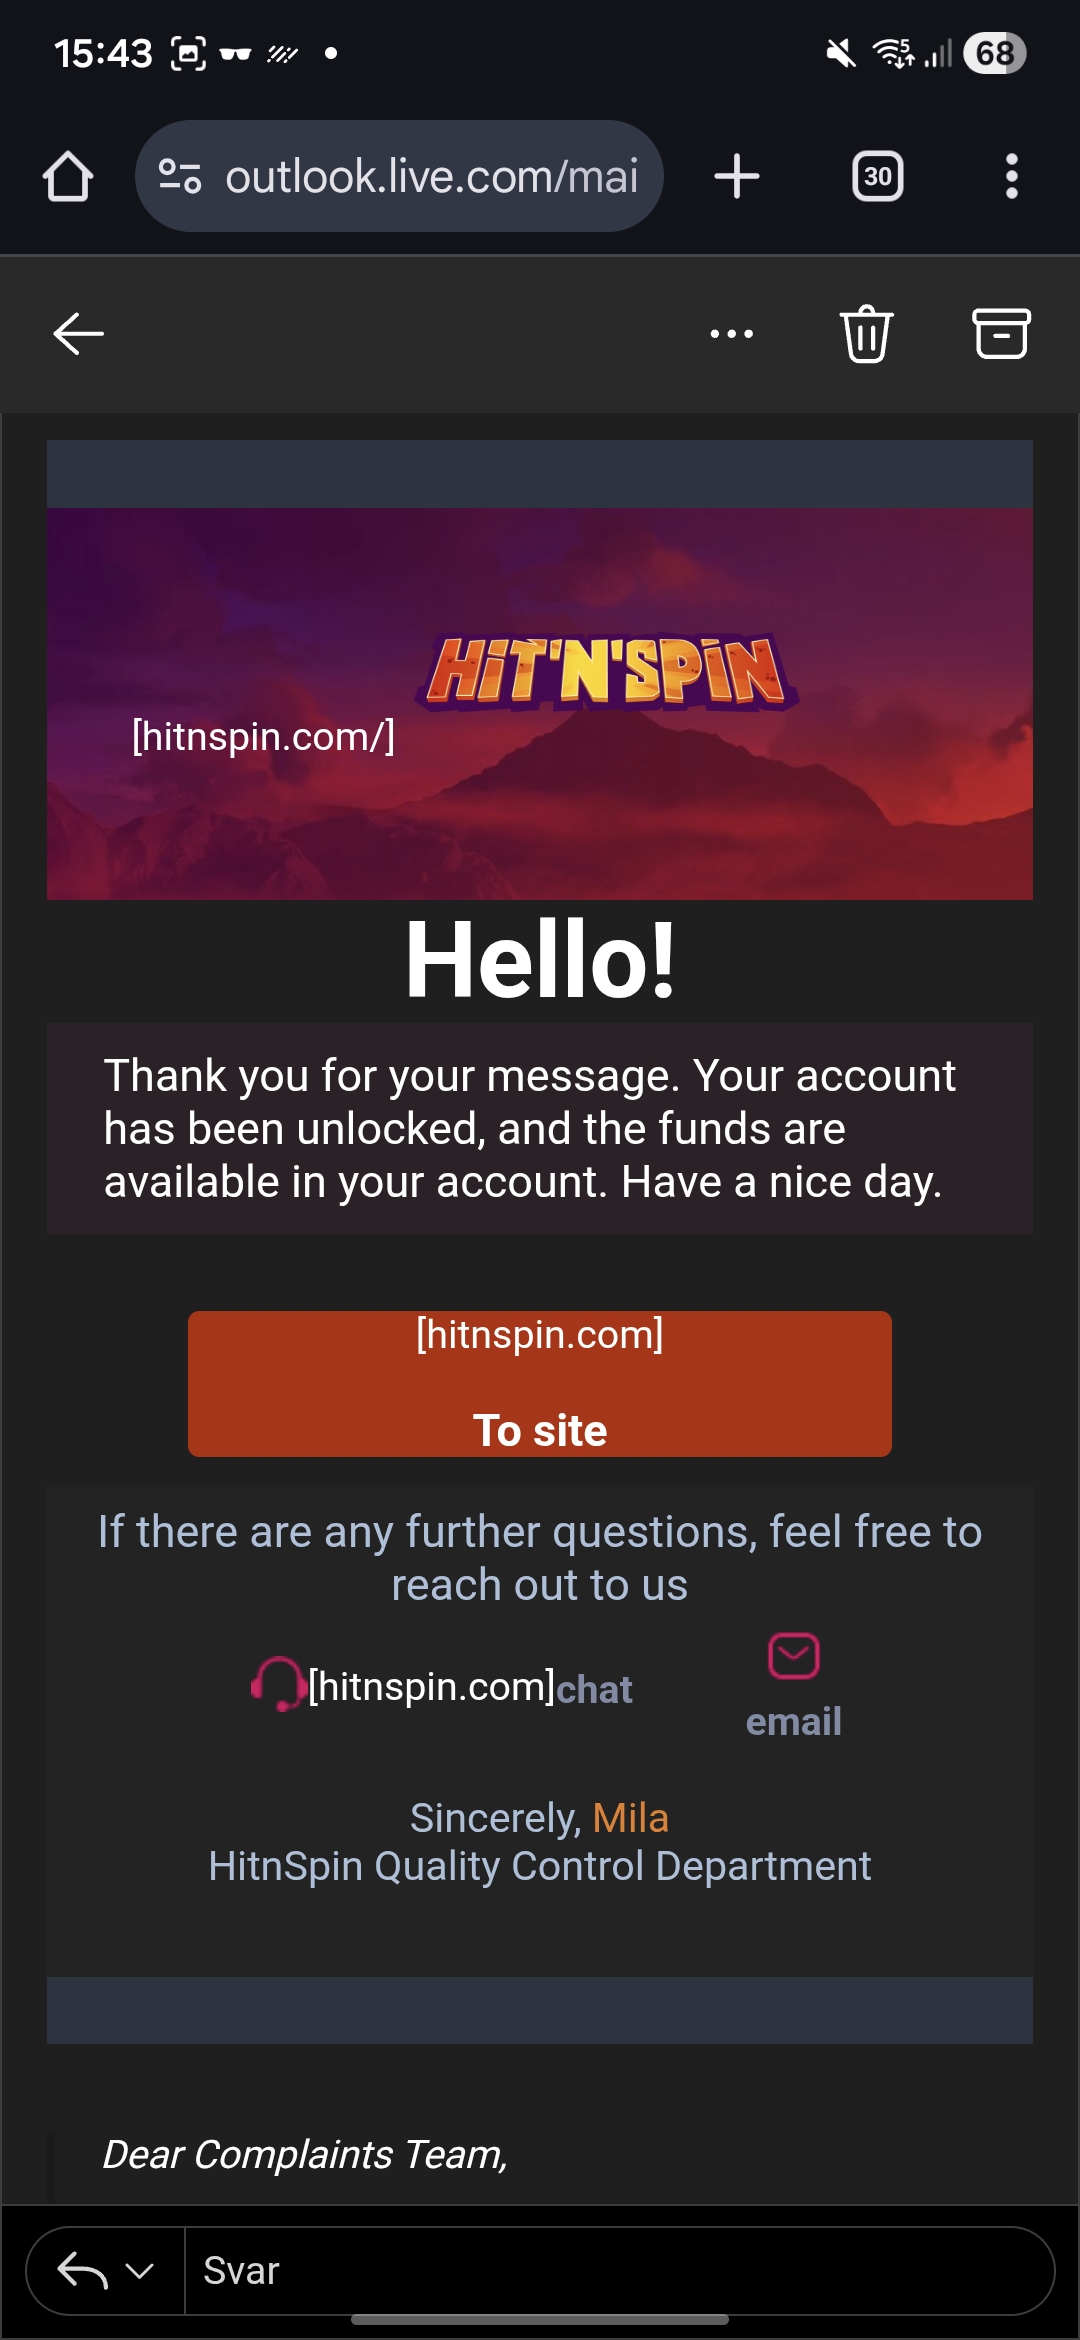Archive this email
The height and width of the screenshot is (2340, 1080).
click(1001, 334)
